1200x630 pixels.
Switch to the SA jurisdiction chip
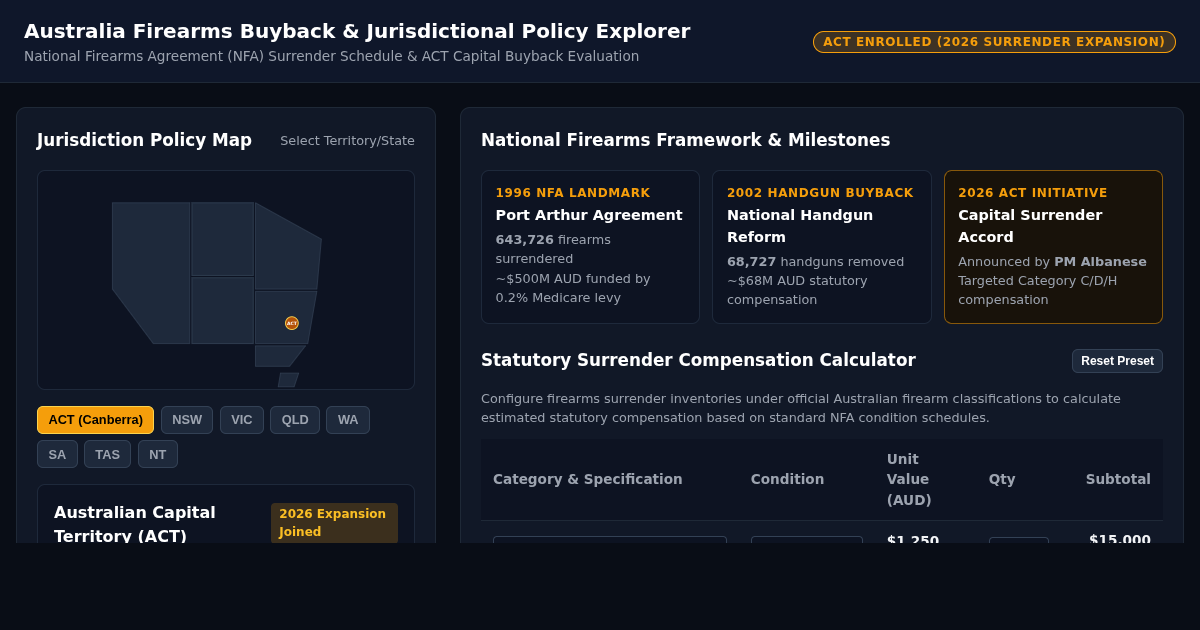coord(57,454)
